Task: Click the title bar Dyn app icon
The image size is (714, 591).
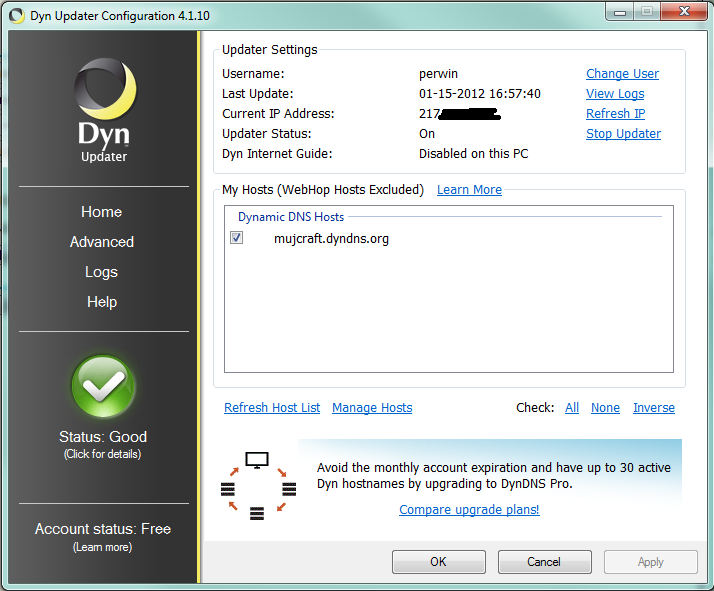Action: tap(17, 16)
